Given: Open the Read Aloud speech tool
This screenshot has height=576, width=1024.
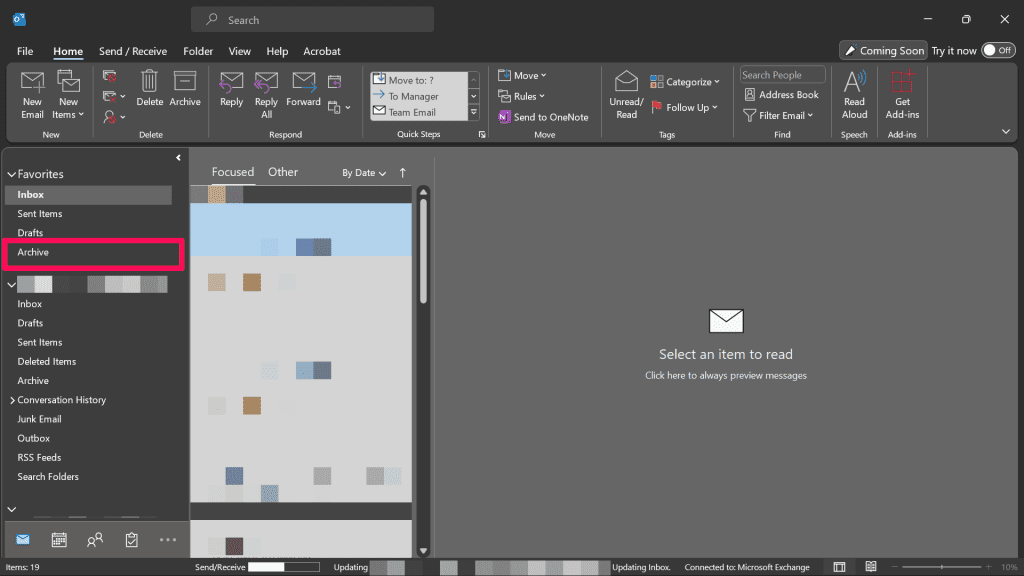Looking at the screenshot, I should click(x=854, y=84).
